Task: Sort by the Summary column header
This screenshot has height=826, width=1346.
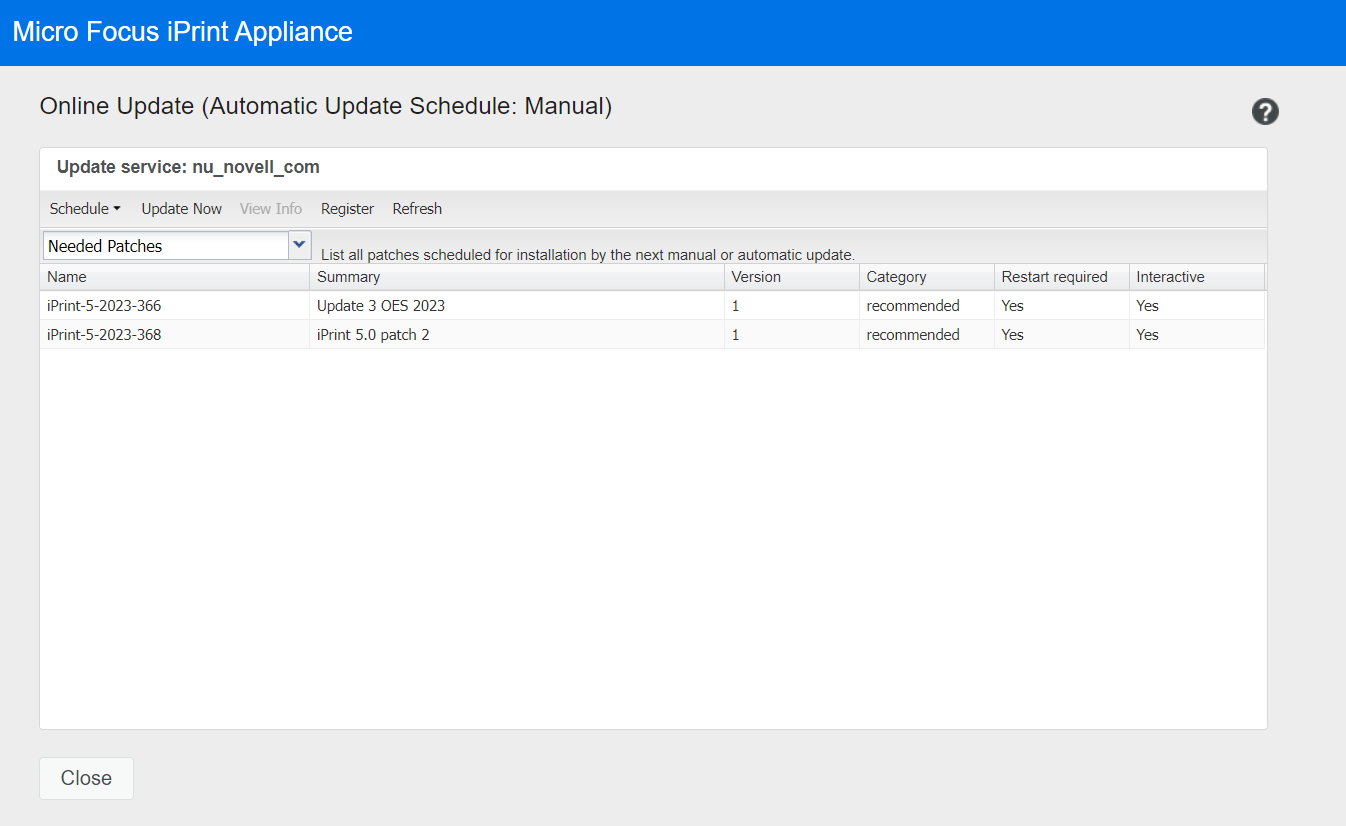Action: (x=348, y=277)
